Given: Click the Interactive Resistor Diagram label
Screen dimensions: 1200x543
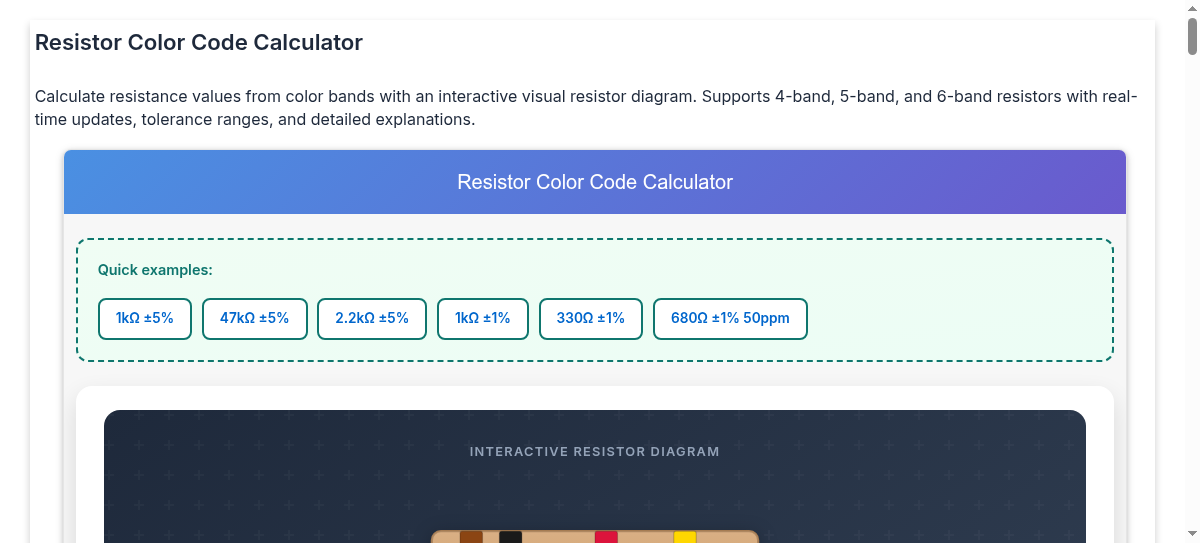Looking at the screenshot, I should tap(595, 452).
